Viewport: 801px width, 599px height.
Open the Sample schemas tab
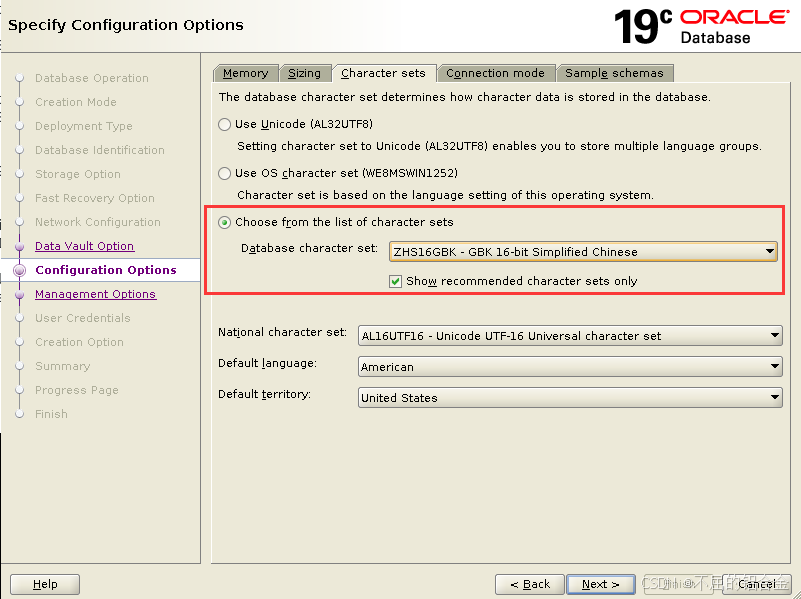point(614,73)
